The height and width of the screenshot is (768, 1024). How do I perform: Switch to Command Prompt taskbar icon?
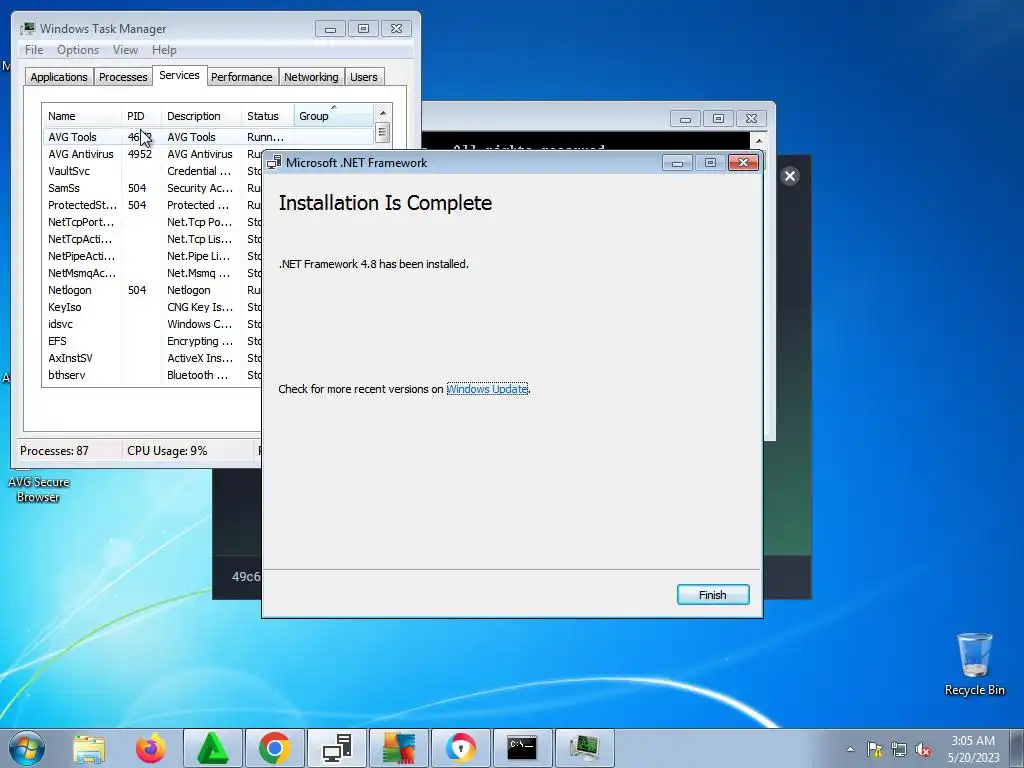(522, 748)
